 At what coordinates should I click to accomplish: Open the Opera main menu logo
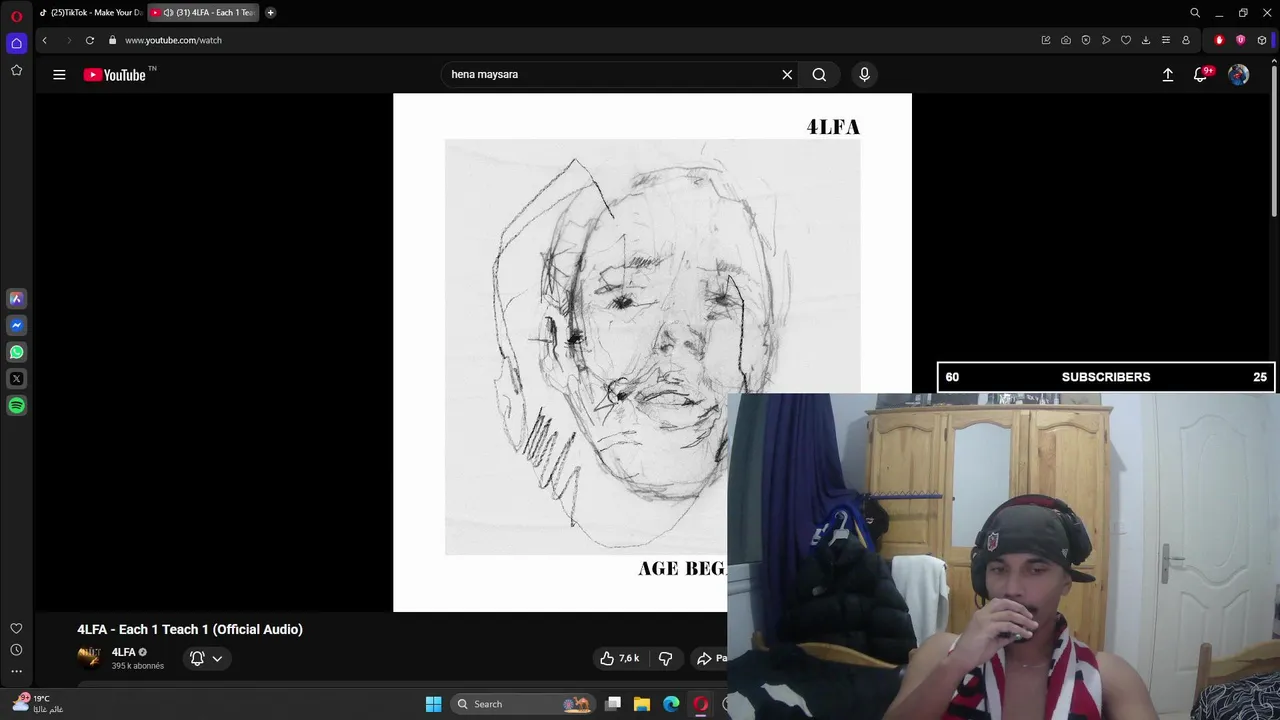(16, 16)
